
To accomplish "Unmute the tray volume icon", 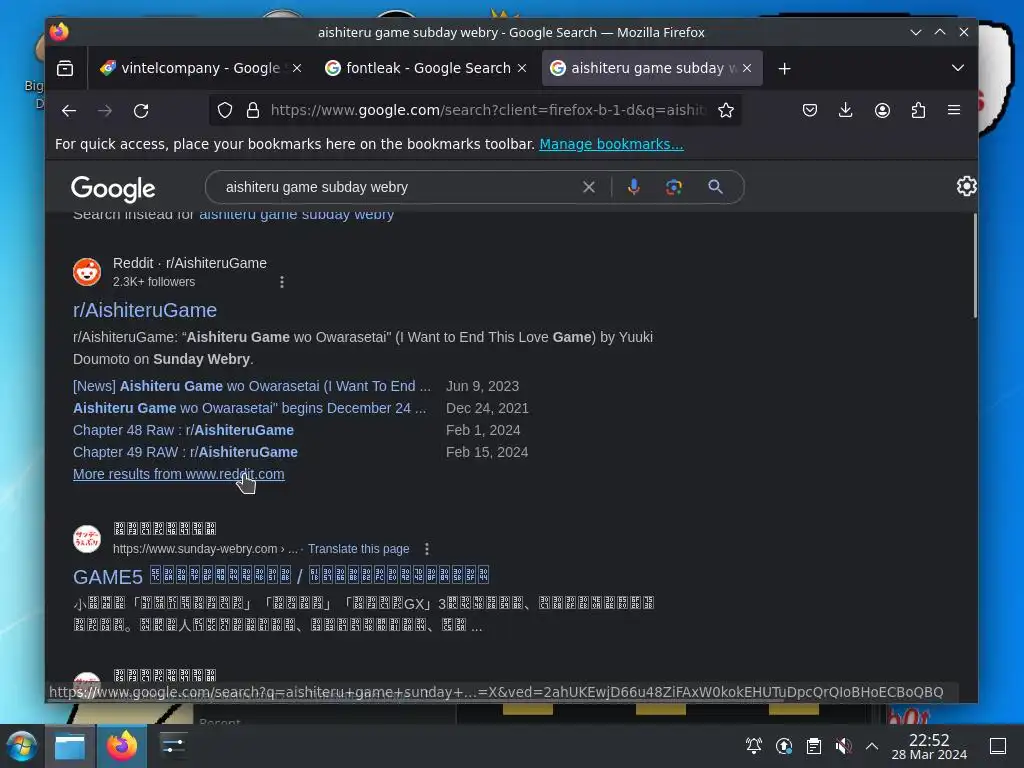I will pyautogui.click(x=843, y=746).
